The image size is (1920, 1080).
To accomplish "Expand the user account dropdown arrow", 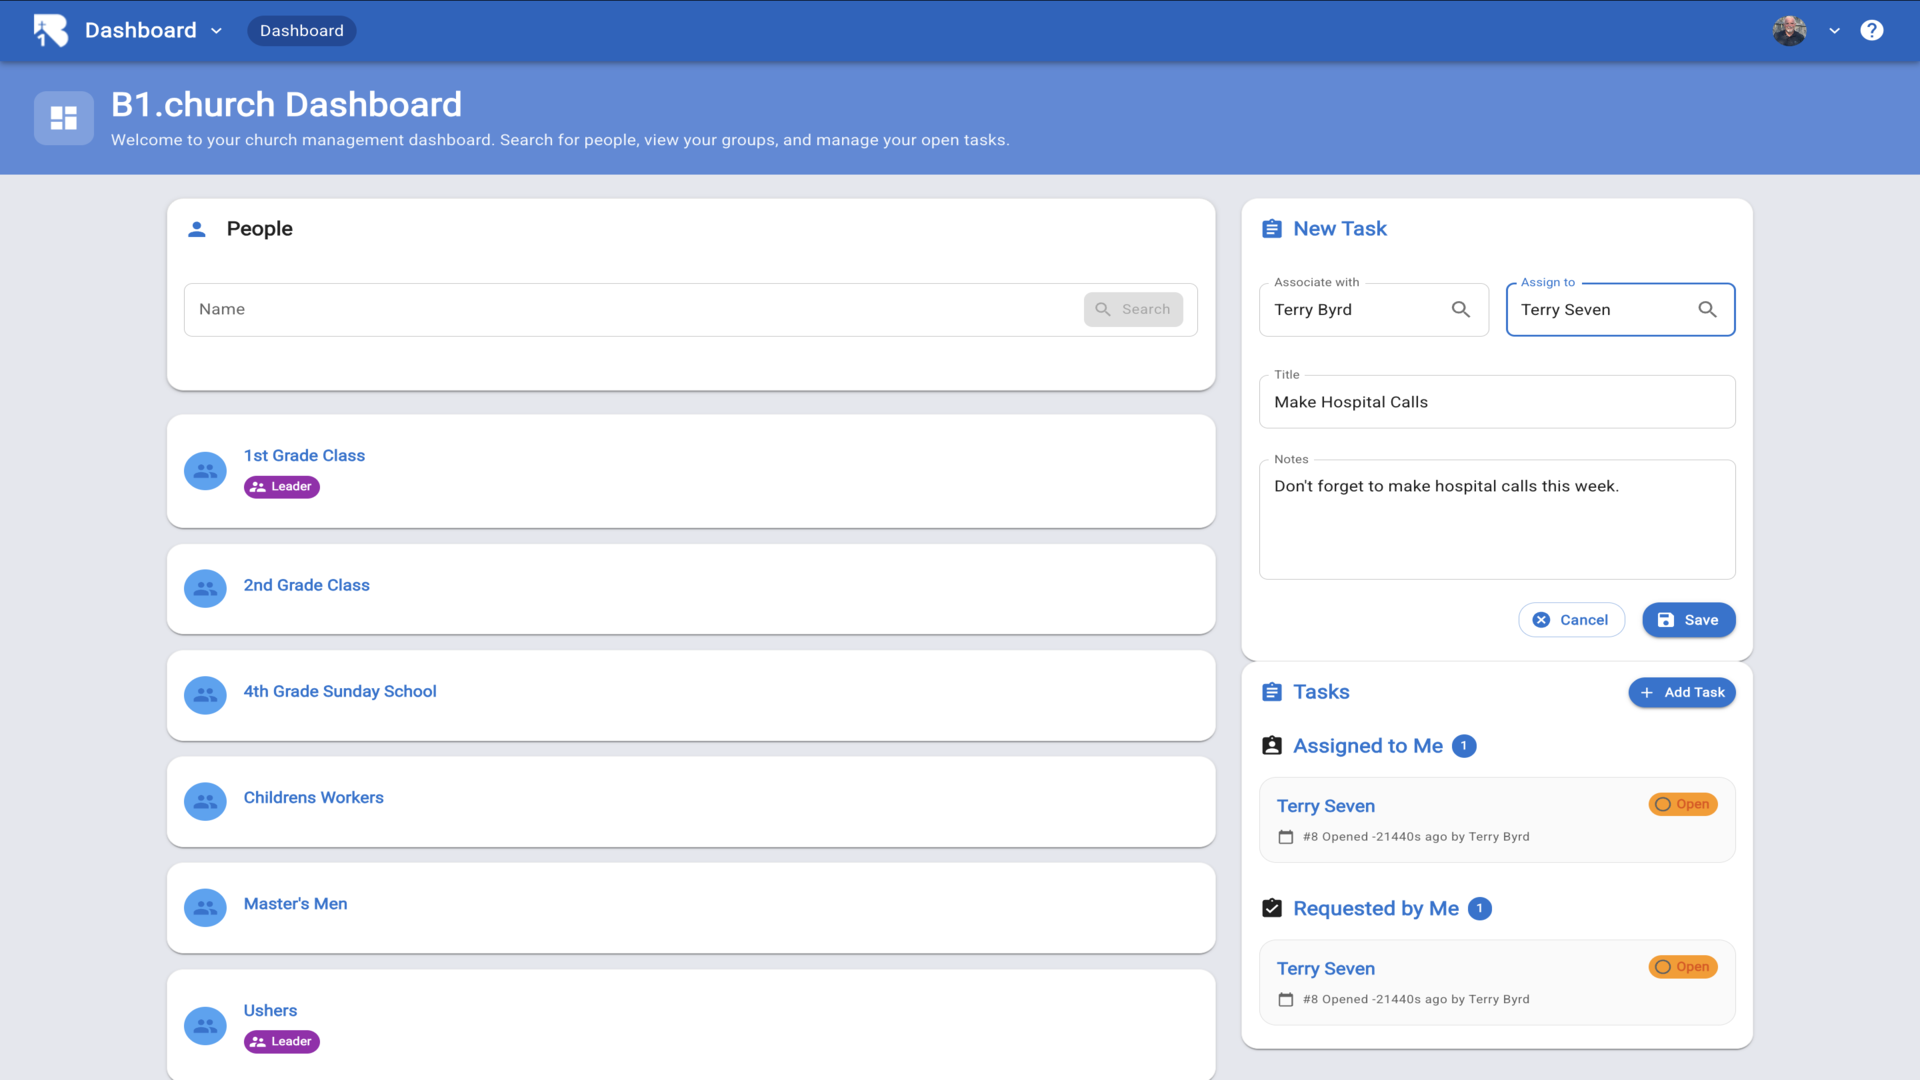I will click(1834, 31).
